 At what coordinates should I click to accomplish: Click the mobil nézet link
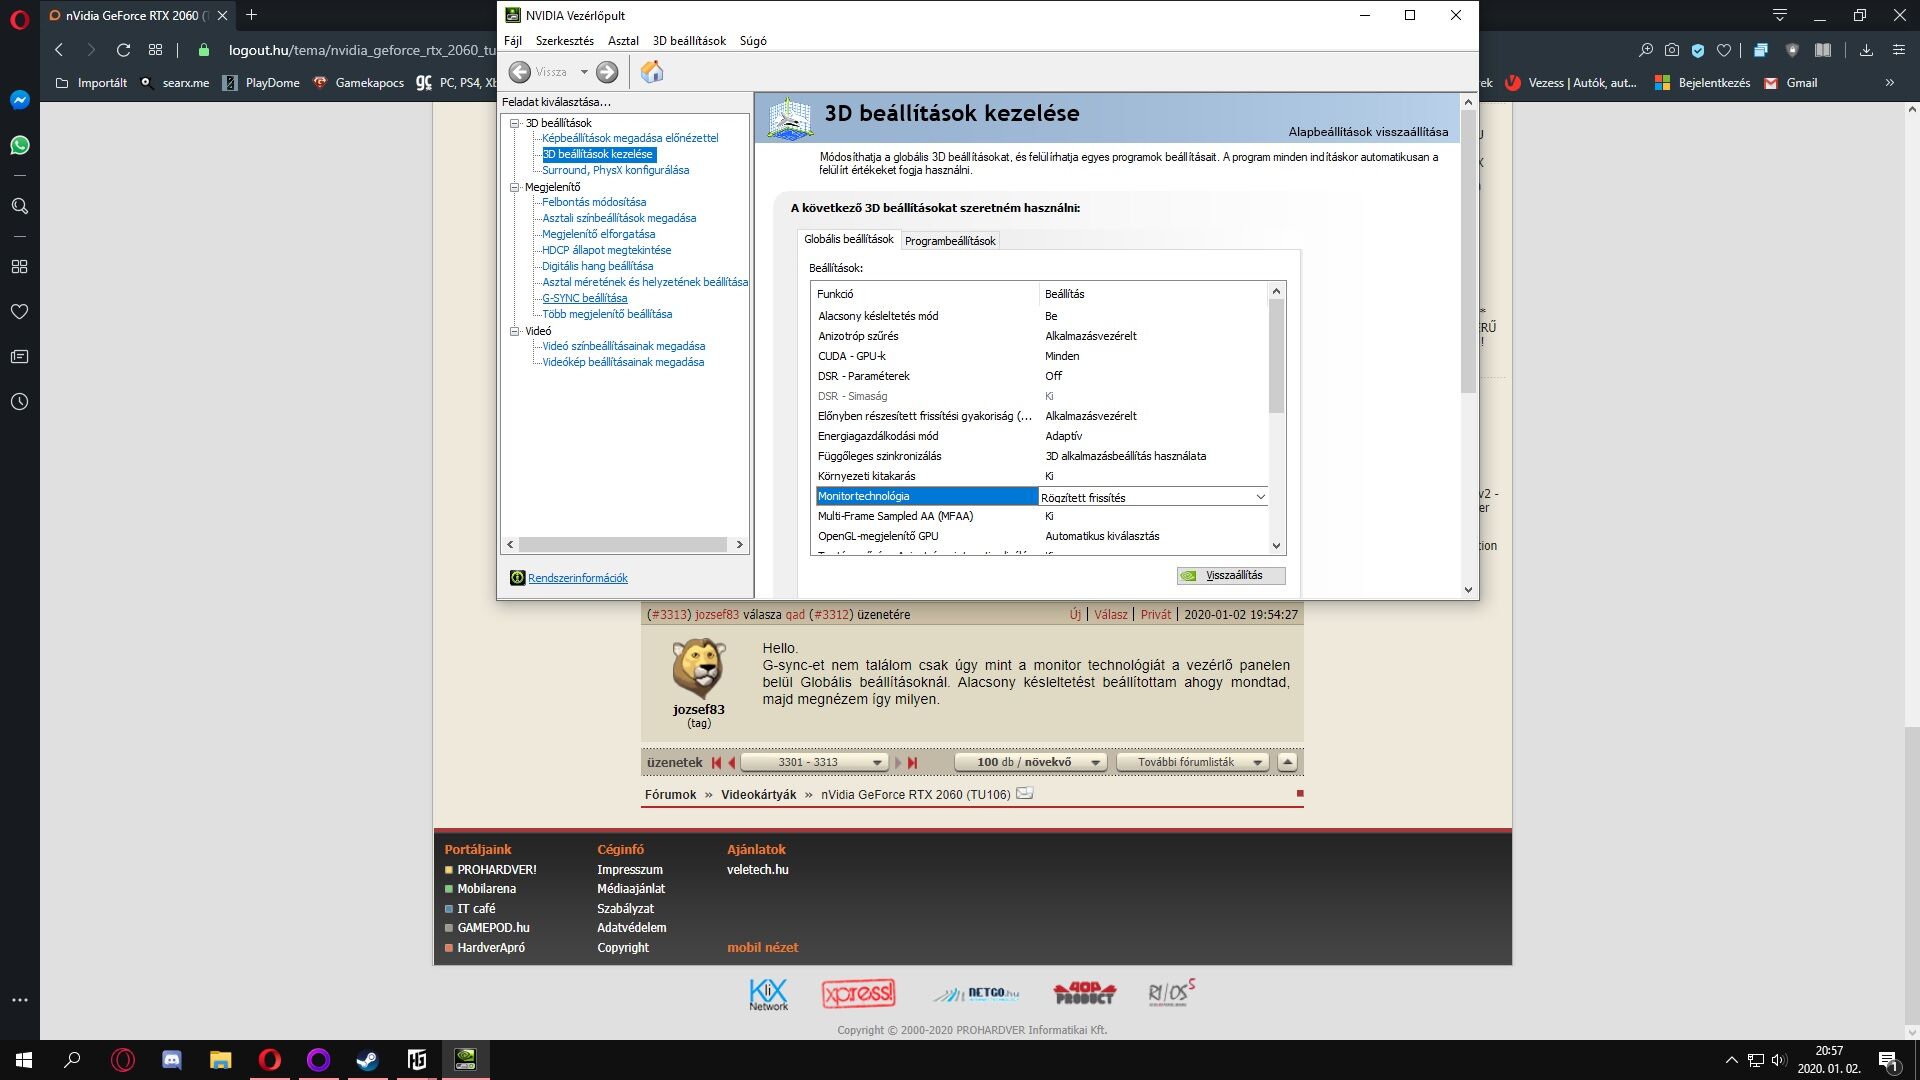762,948
